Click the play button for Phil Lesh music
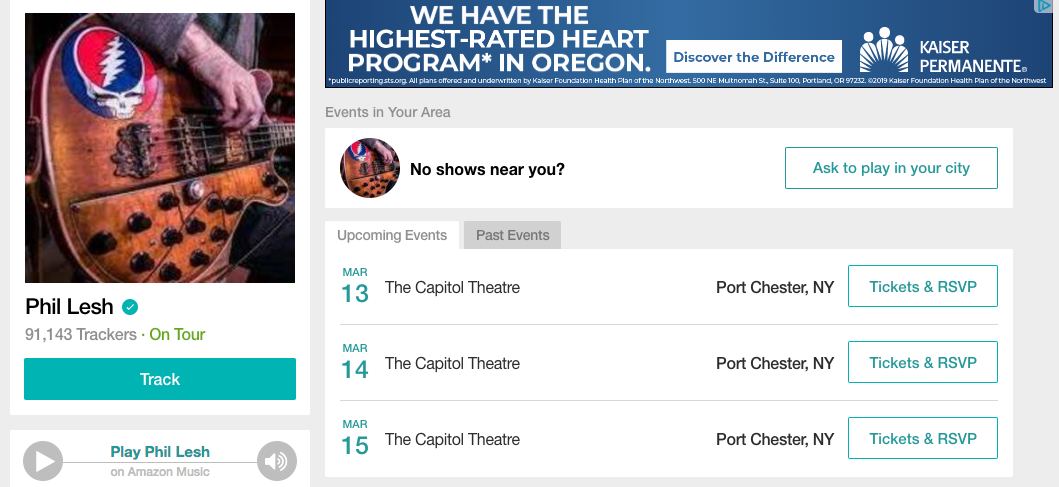 tap(43, 461)
